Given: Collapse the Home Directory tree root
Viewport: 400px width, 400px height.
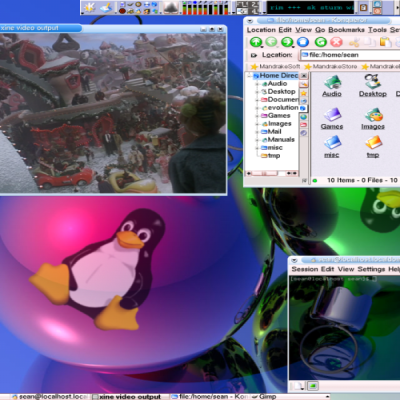Looking at the screenshot, I should click(249, 76).
